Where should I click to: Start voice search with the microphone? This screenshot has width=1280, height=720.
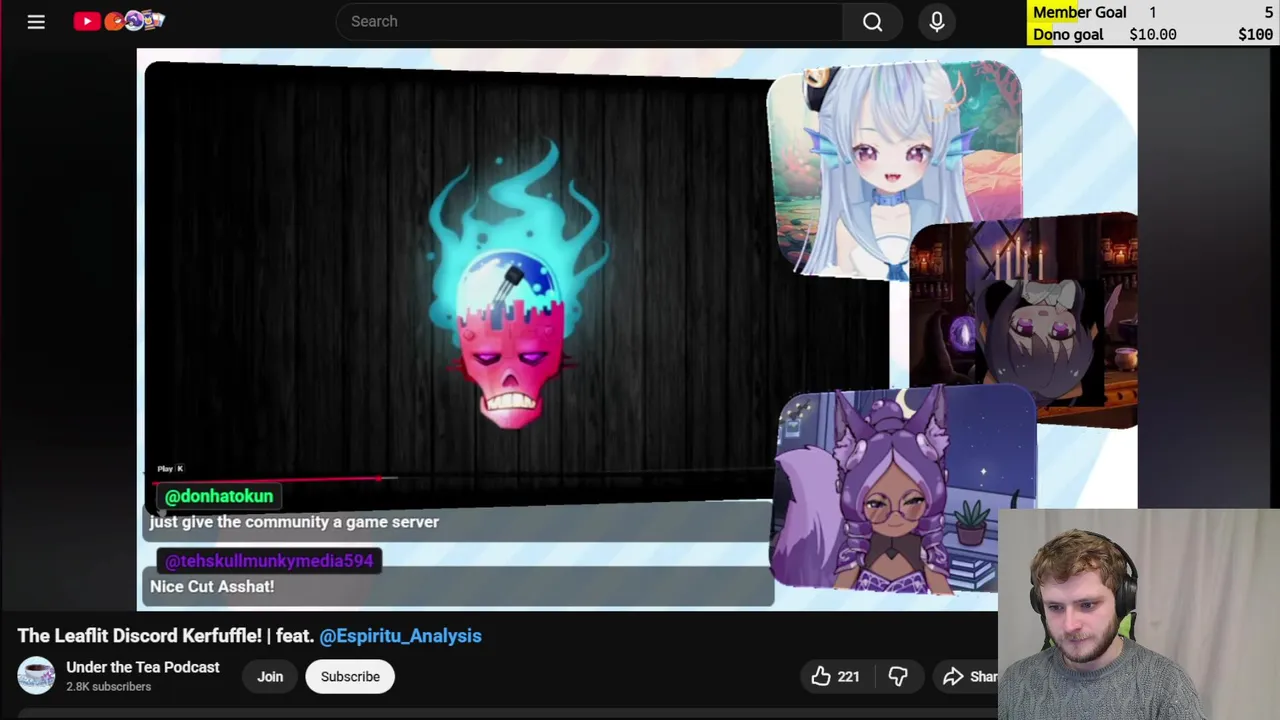click(x=937, y=21)
